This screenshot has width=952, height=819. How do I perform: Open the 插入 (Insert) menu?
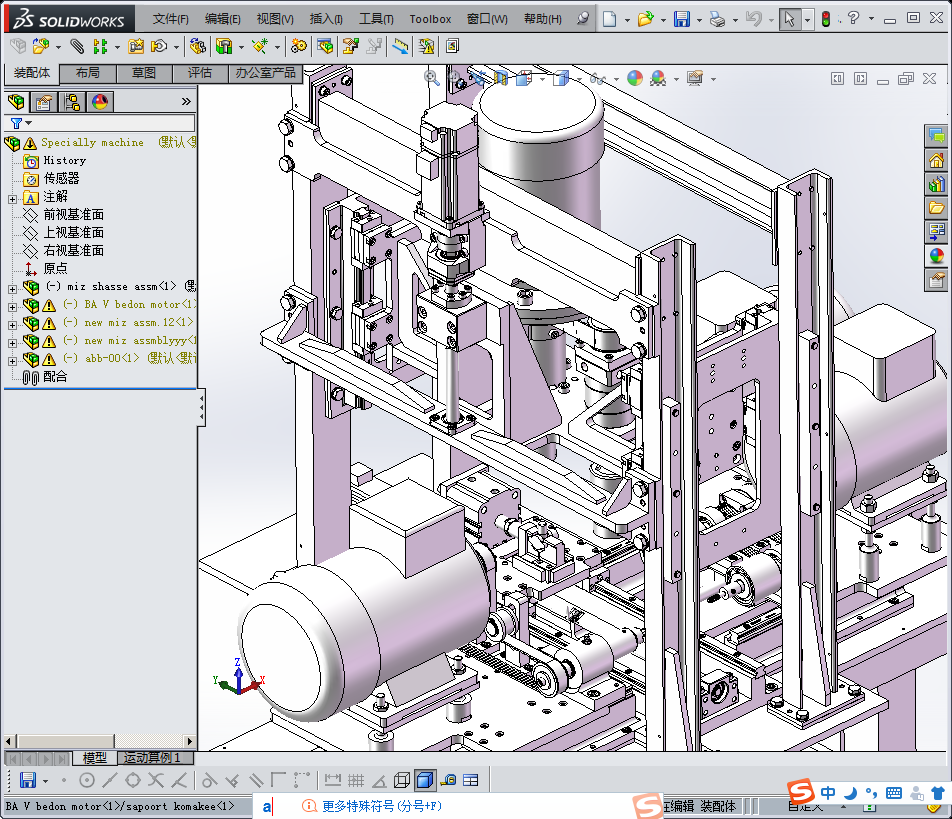tap(326, 19)
